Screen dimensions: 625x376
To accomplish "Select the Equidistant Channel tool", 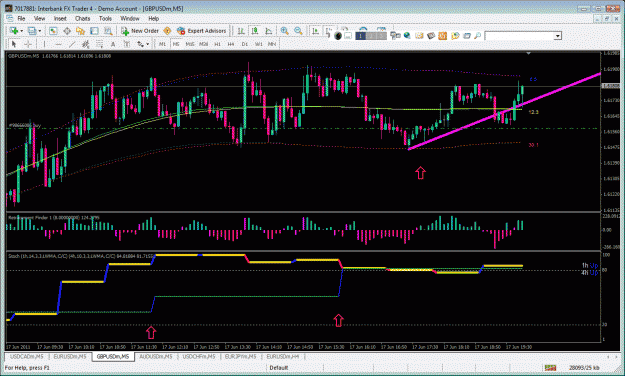I will [x=85, y=44].
